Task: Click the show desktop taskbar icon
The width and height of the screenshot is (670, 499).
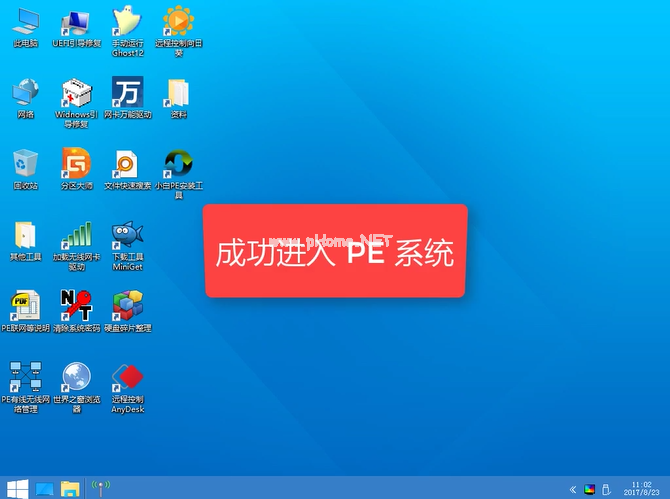Action: pos(44,489)
